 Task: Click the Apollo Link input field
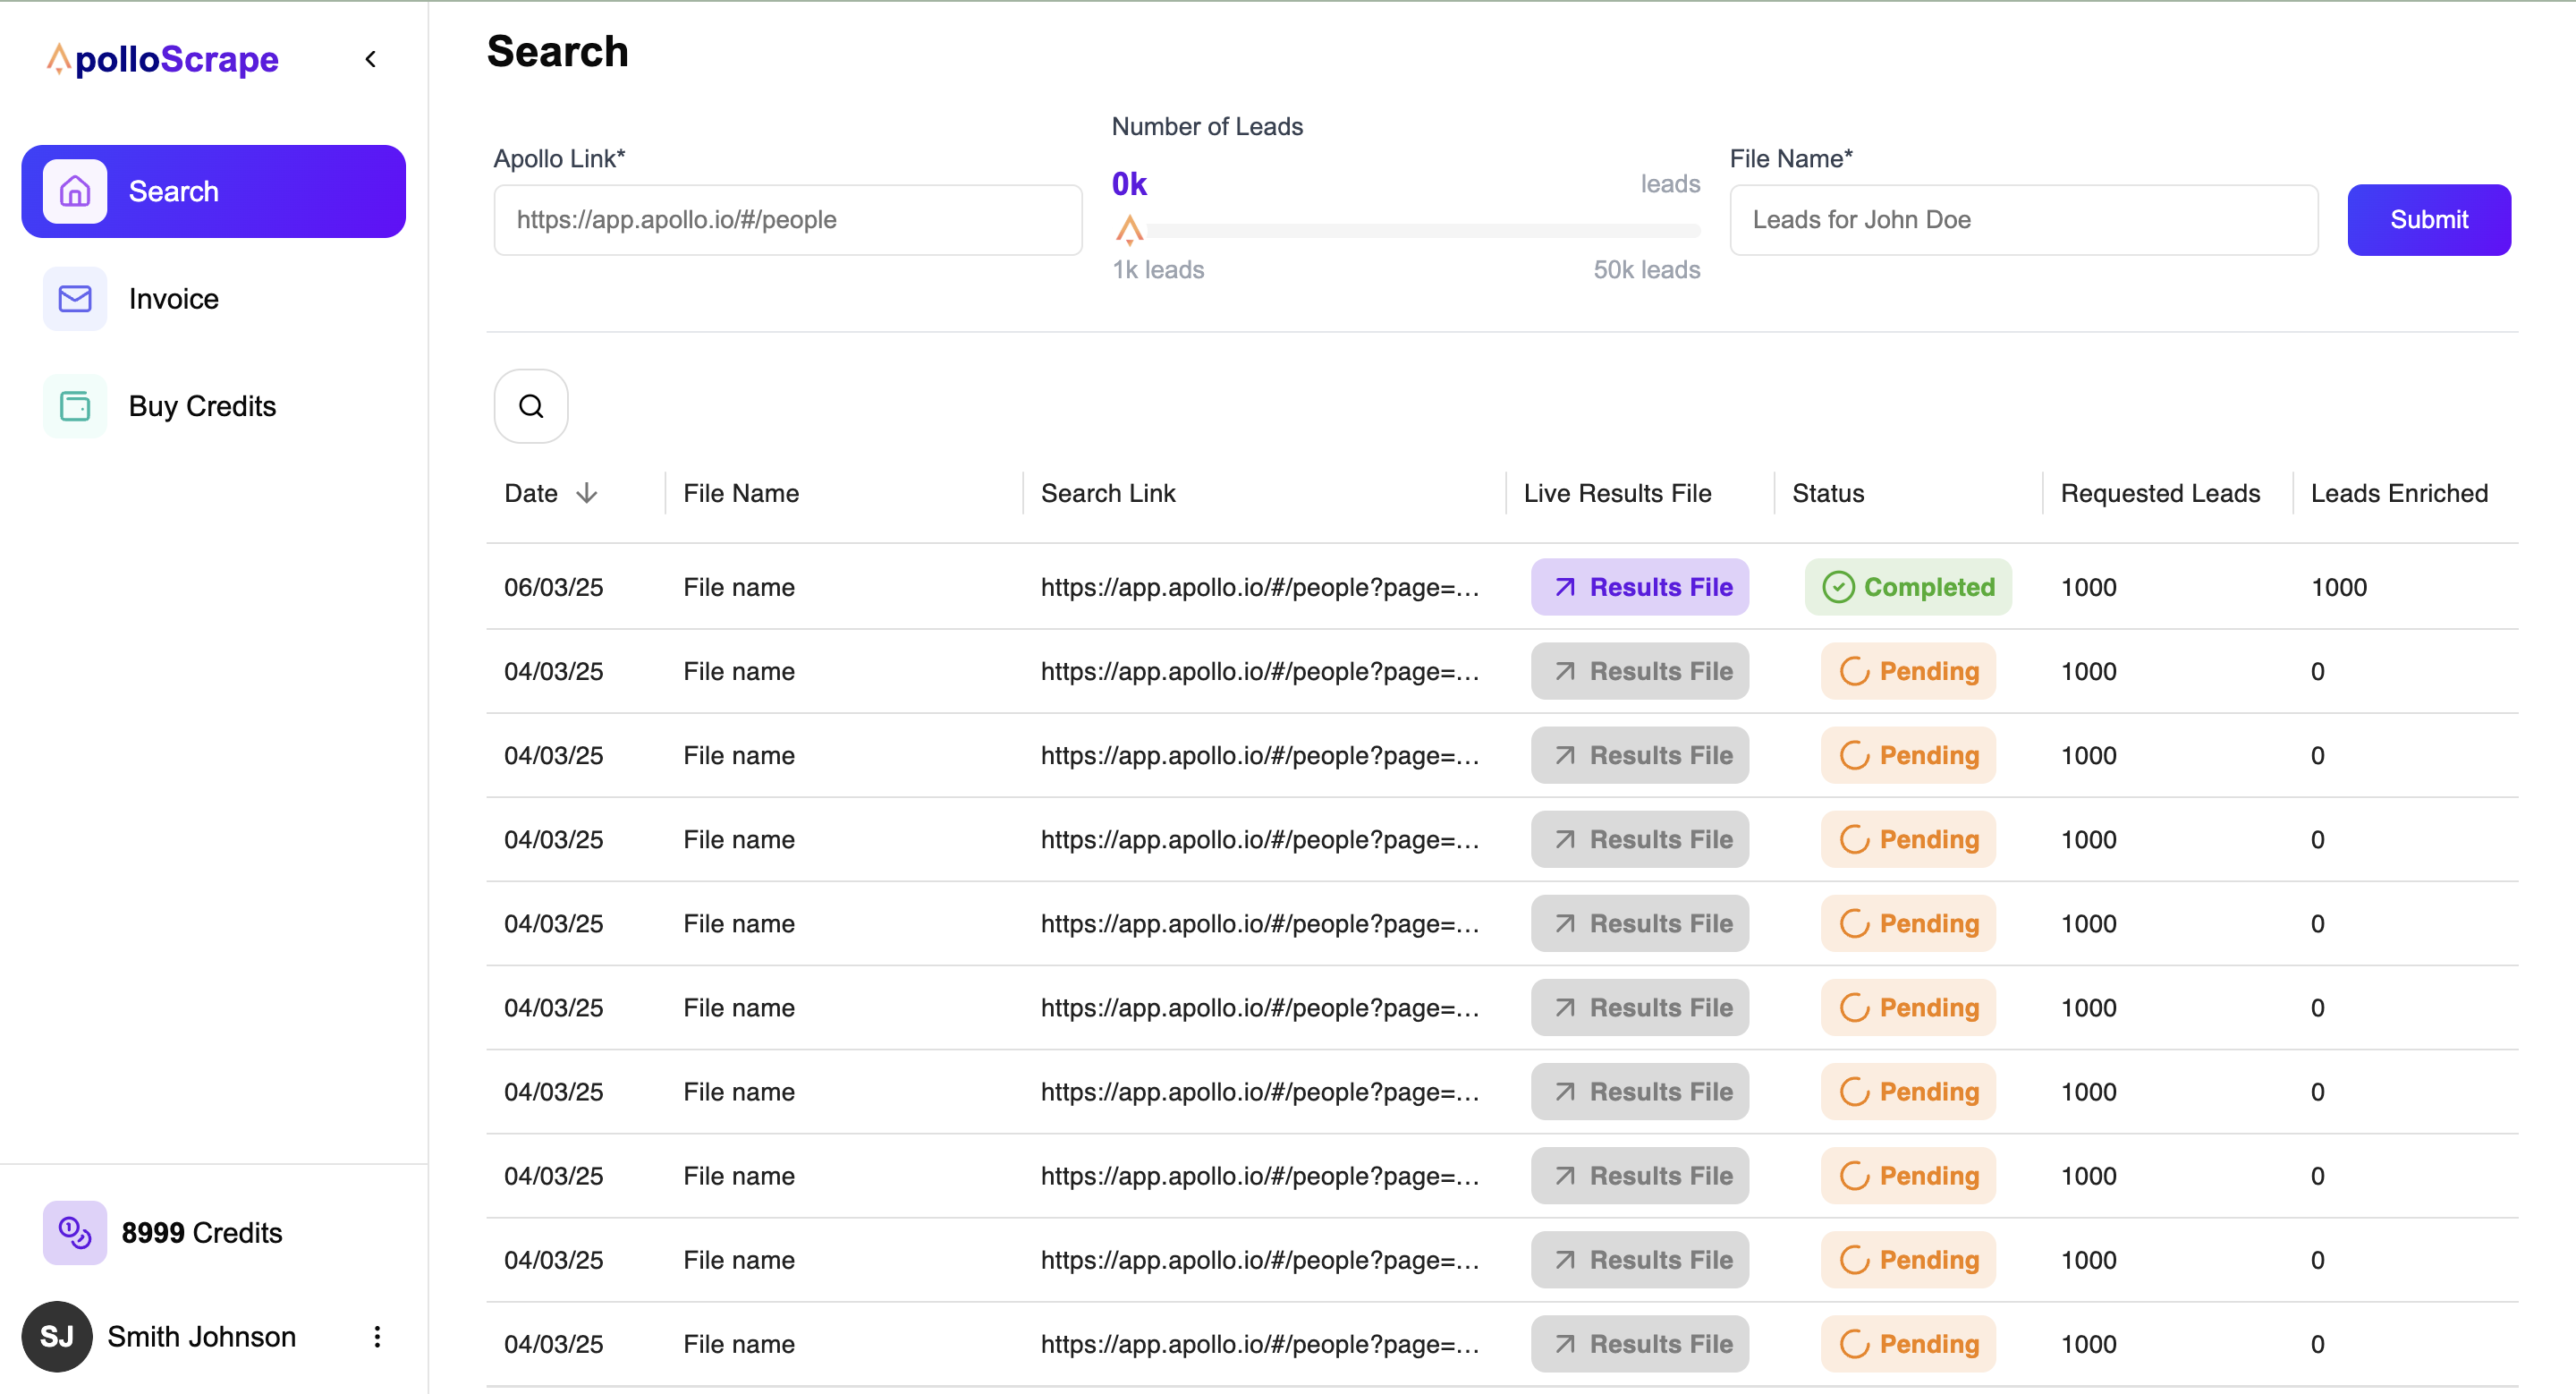pos(788,219)
